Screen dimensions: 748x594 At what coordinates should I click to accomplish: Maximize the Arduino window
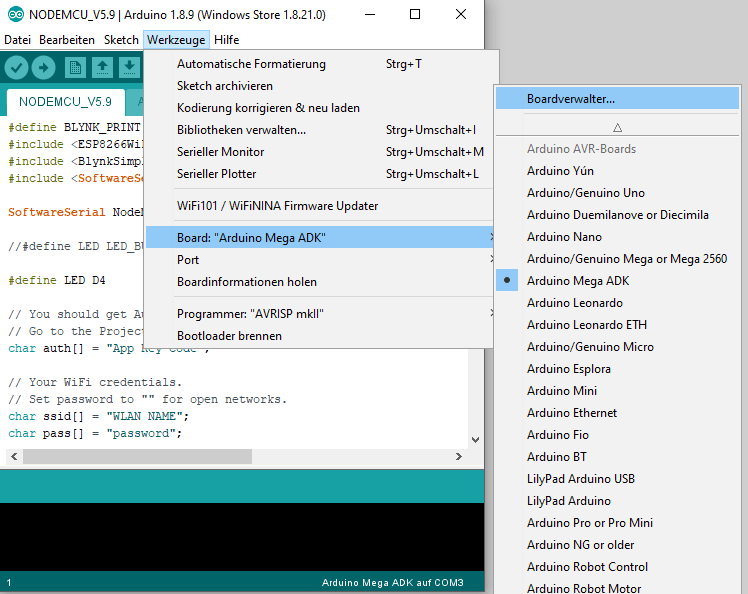tap(415, 14)
